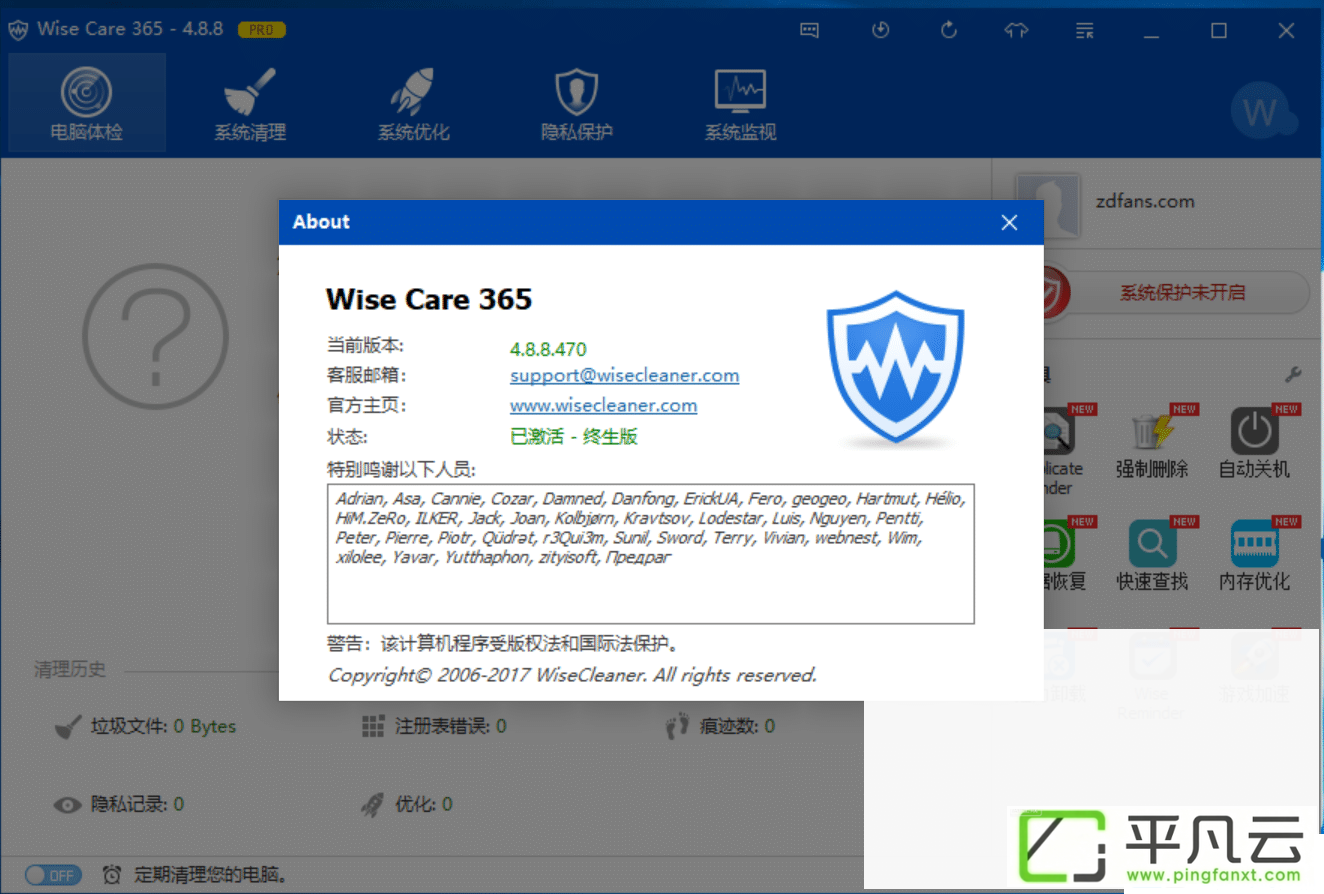Click the restore clock icon in title bar
The width and height of the screenshot is (1324, 894).
[880, 30]
